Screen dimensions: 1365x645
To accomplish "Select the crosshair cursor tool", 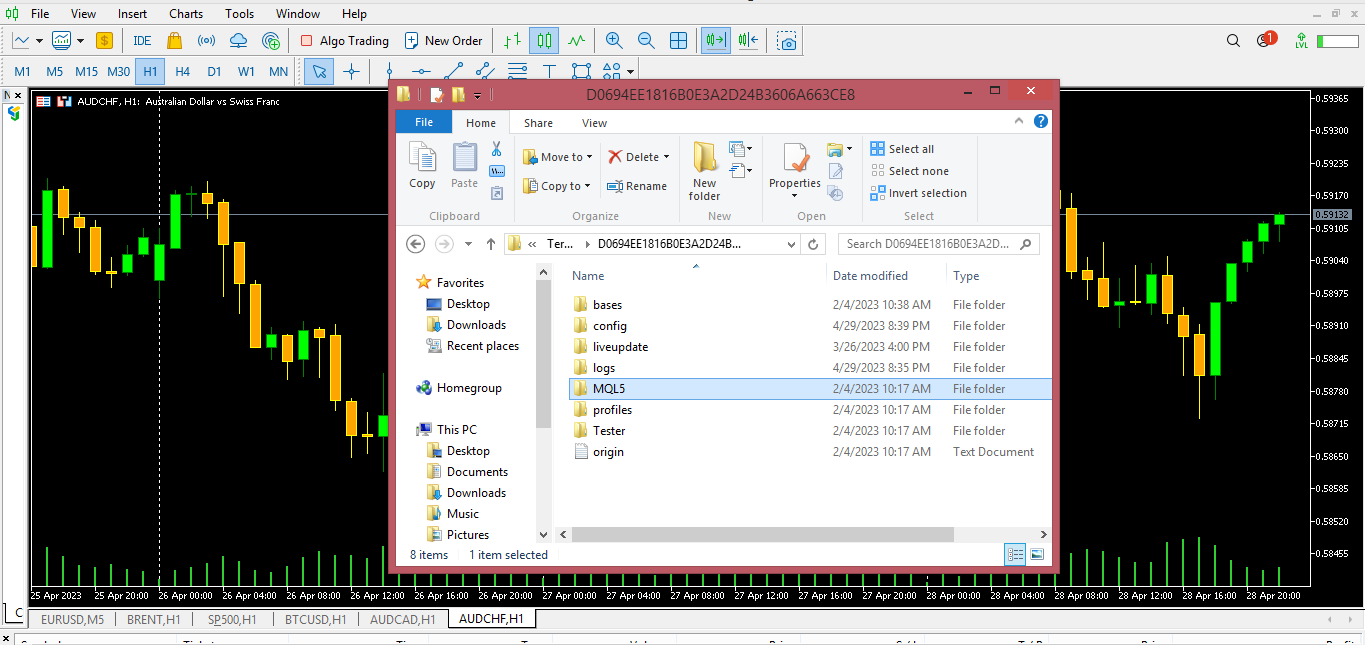I will (351, 72).
